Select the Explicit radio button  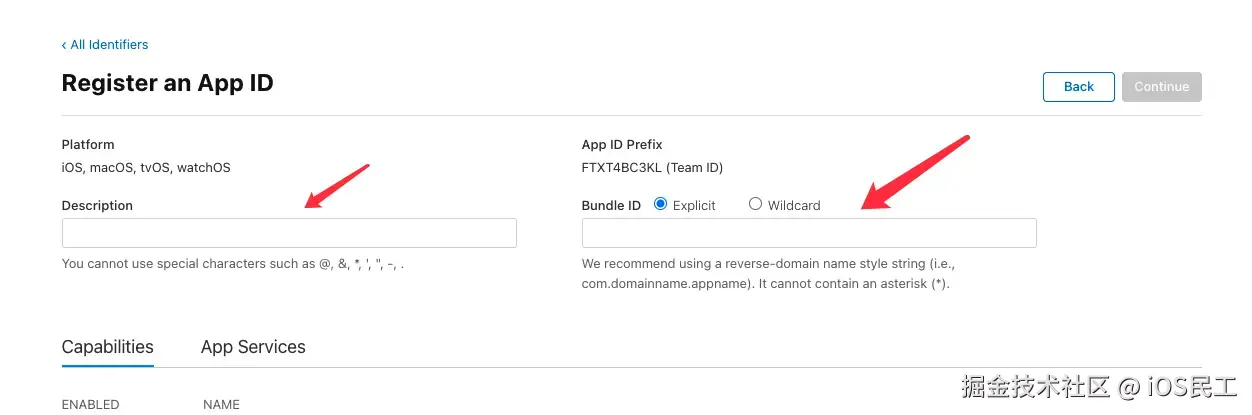click(660, 204)
